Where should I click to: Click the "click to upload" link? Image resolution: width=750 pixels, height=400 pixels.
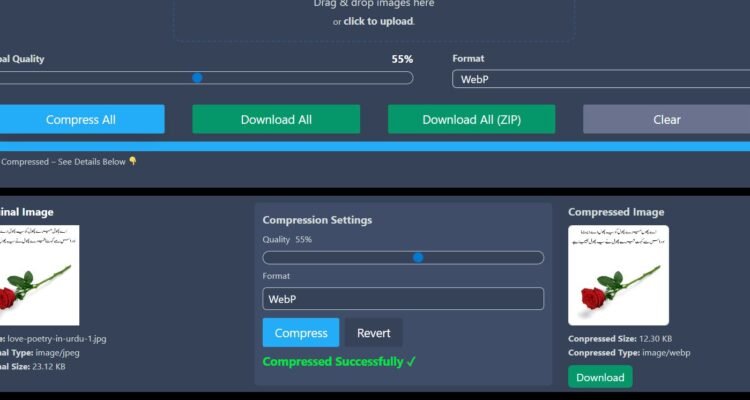[x=378, y=21]
